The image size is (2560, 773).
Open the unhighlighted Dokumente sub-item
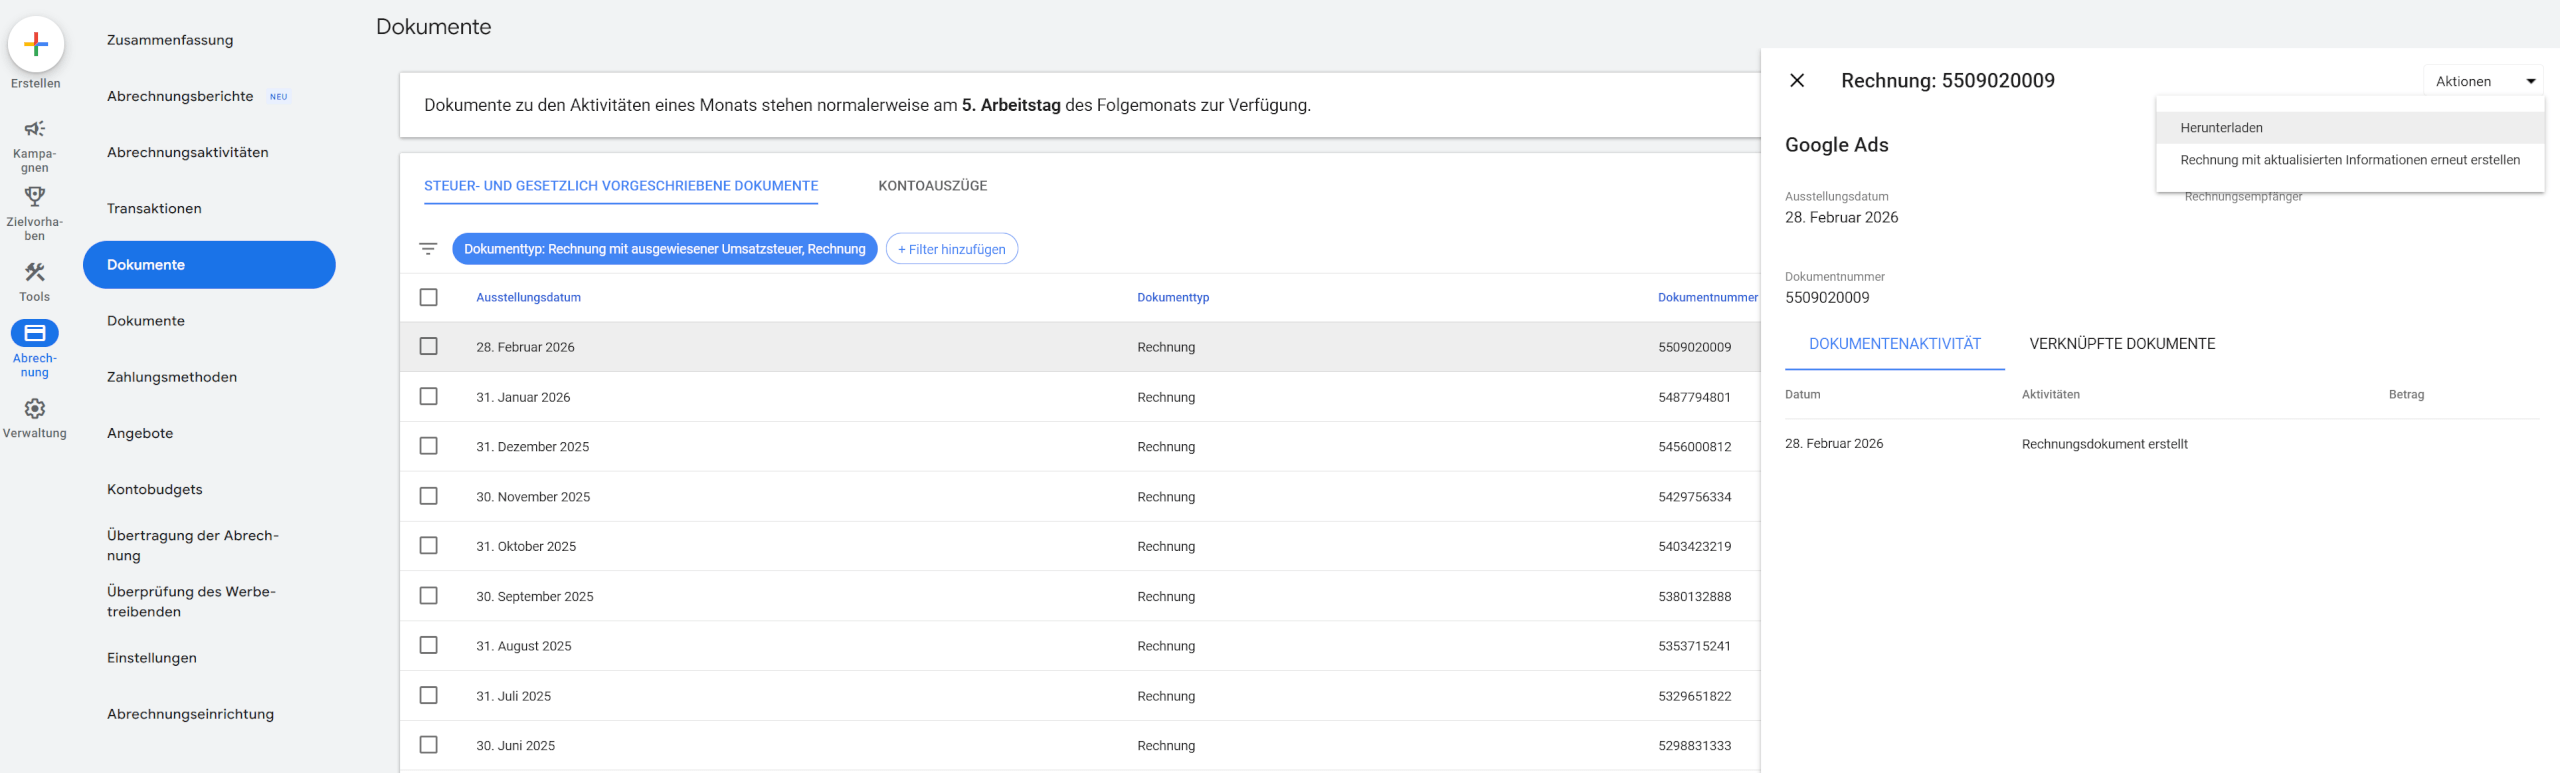coord(146,321)
